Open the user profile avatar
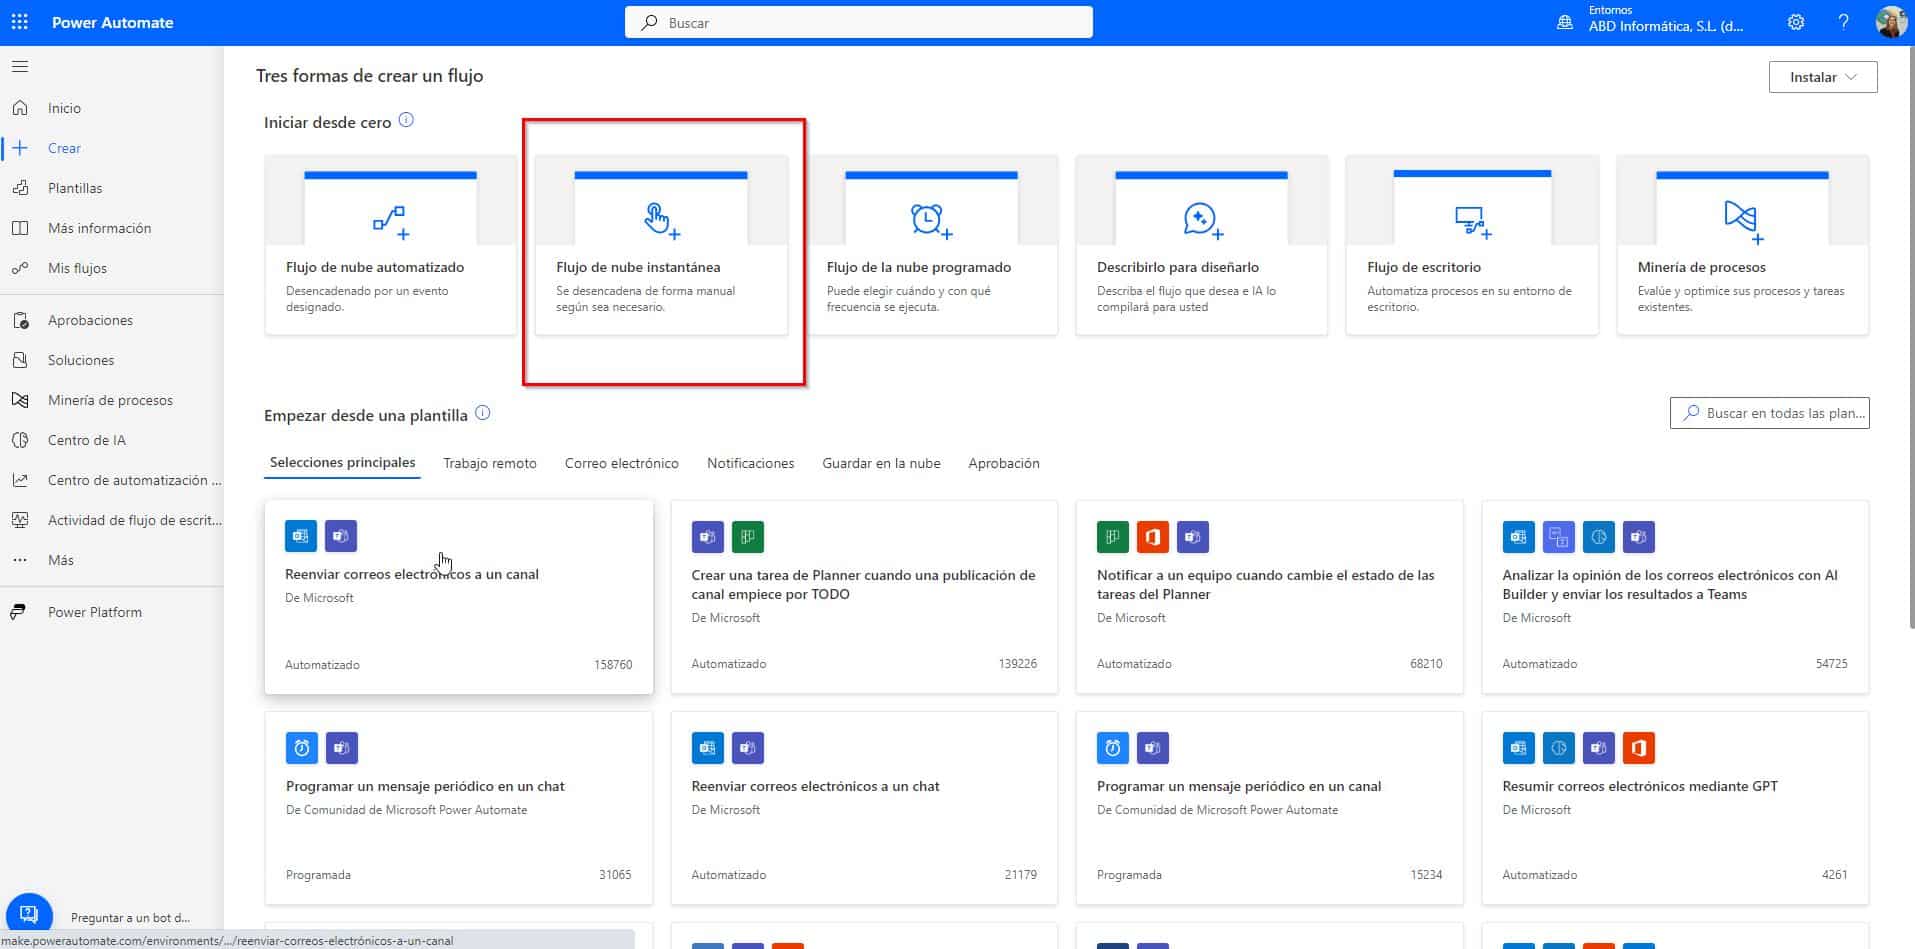Screen dimensions: 1915x949 [1890, 22]
